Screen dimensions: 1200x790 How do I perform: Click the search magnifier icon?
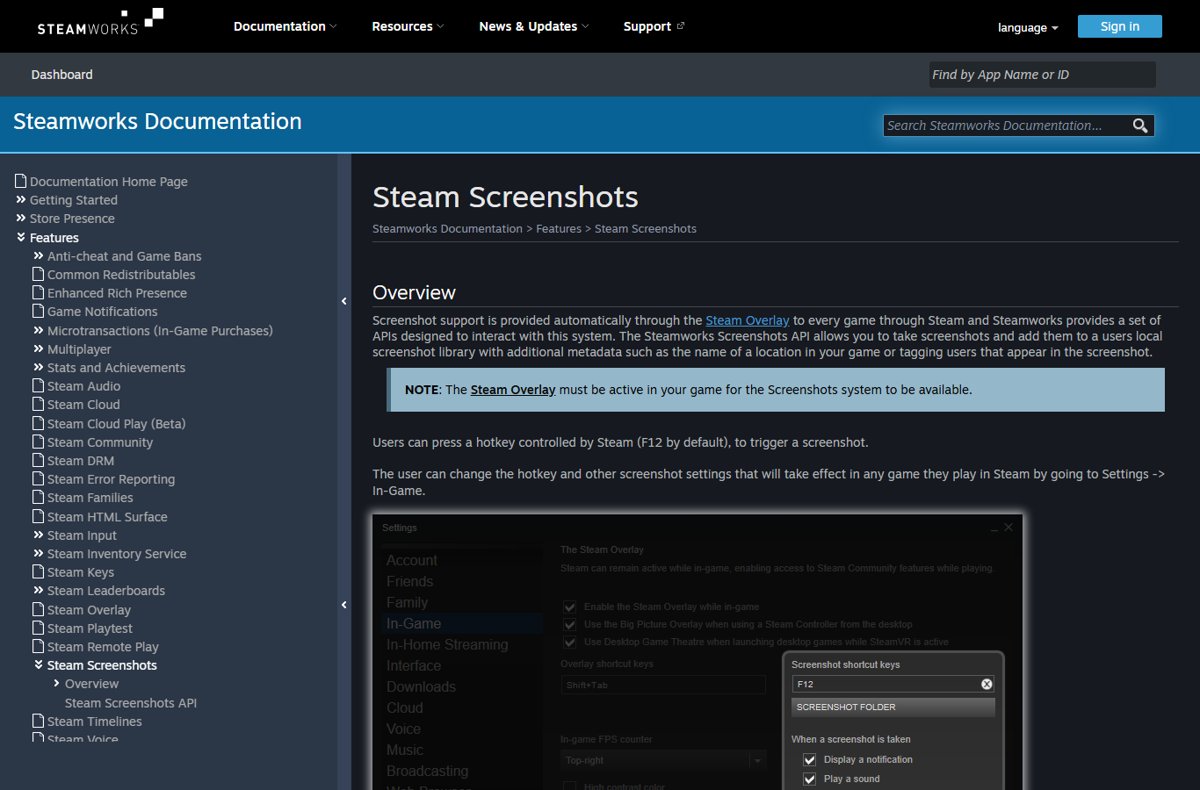tap(1140, 126)
